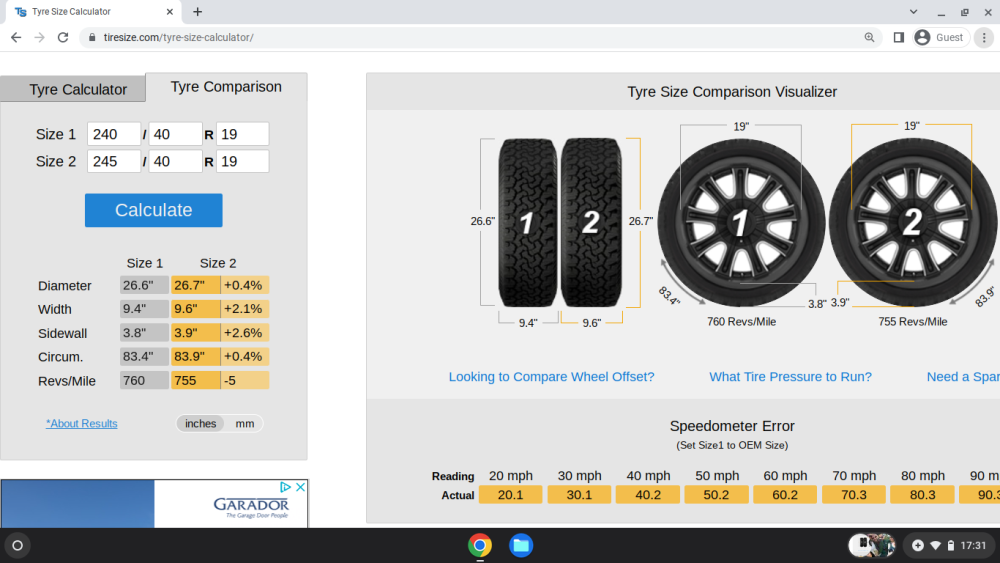The image size is (1000, 563).
Task: Click the diameter difference +0.4%
Action: click(245, 285)
